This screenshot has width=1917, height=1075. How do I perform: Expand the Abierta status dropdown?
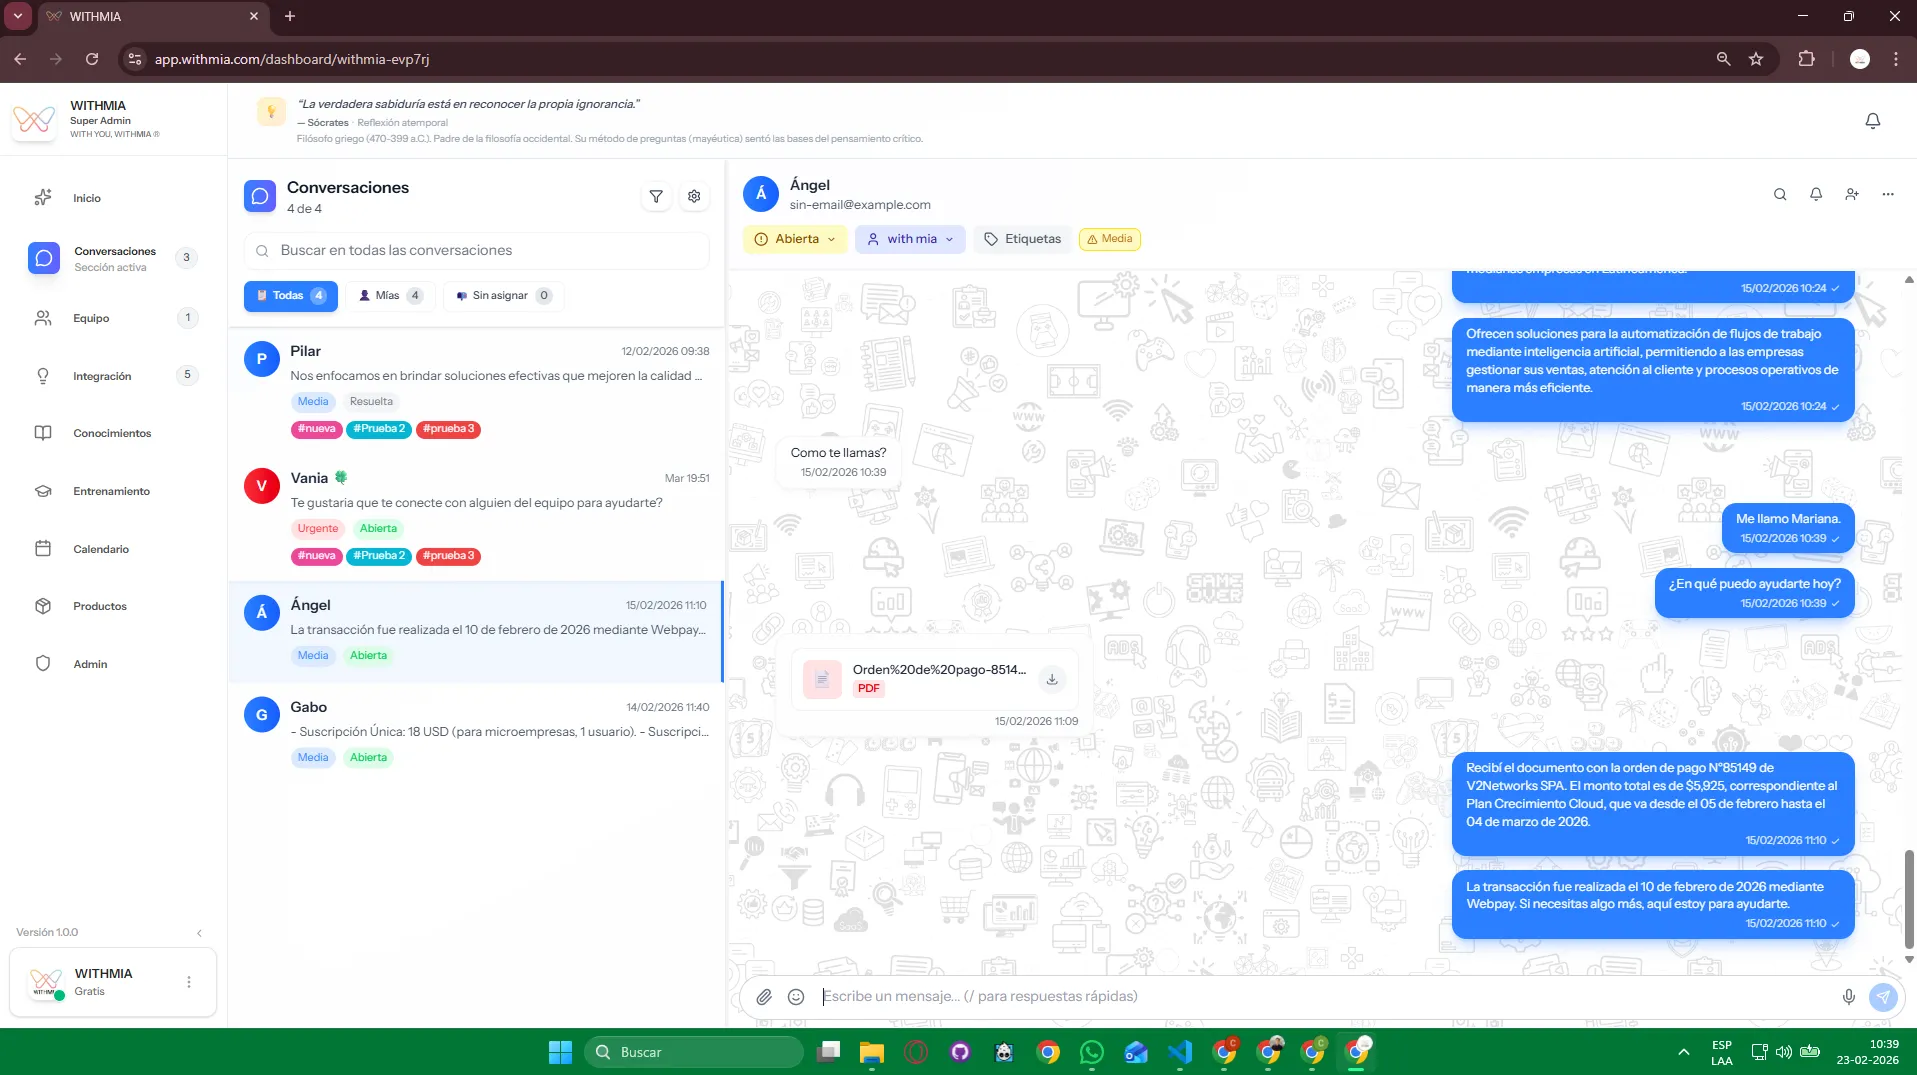(795, 239)
